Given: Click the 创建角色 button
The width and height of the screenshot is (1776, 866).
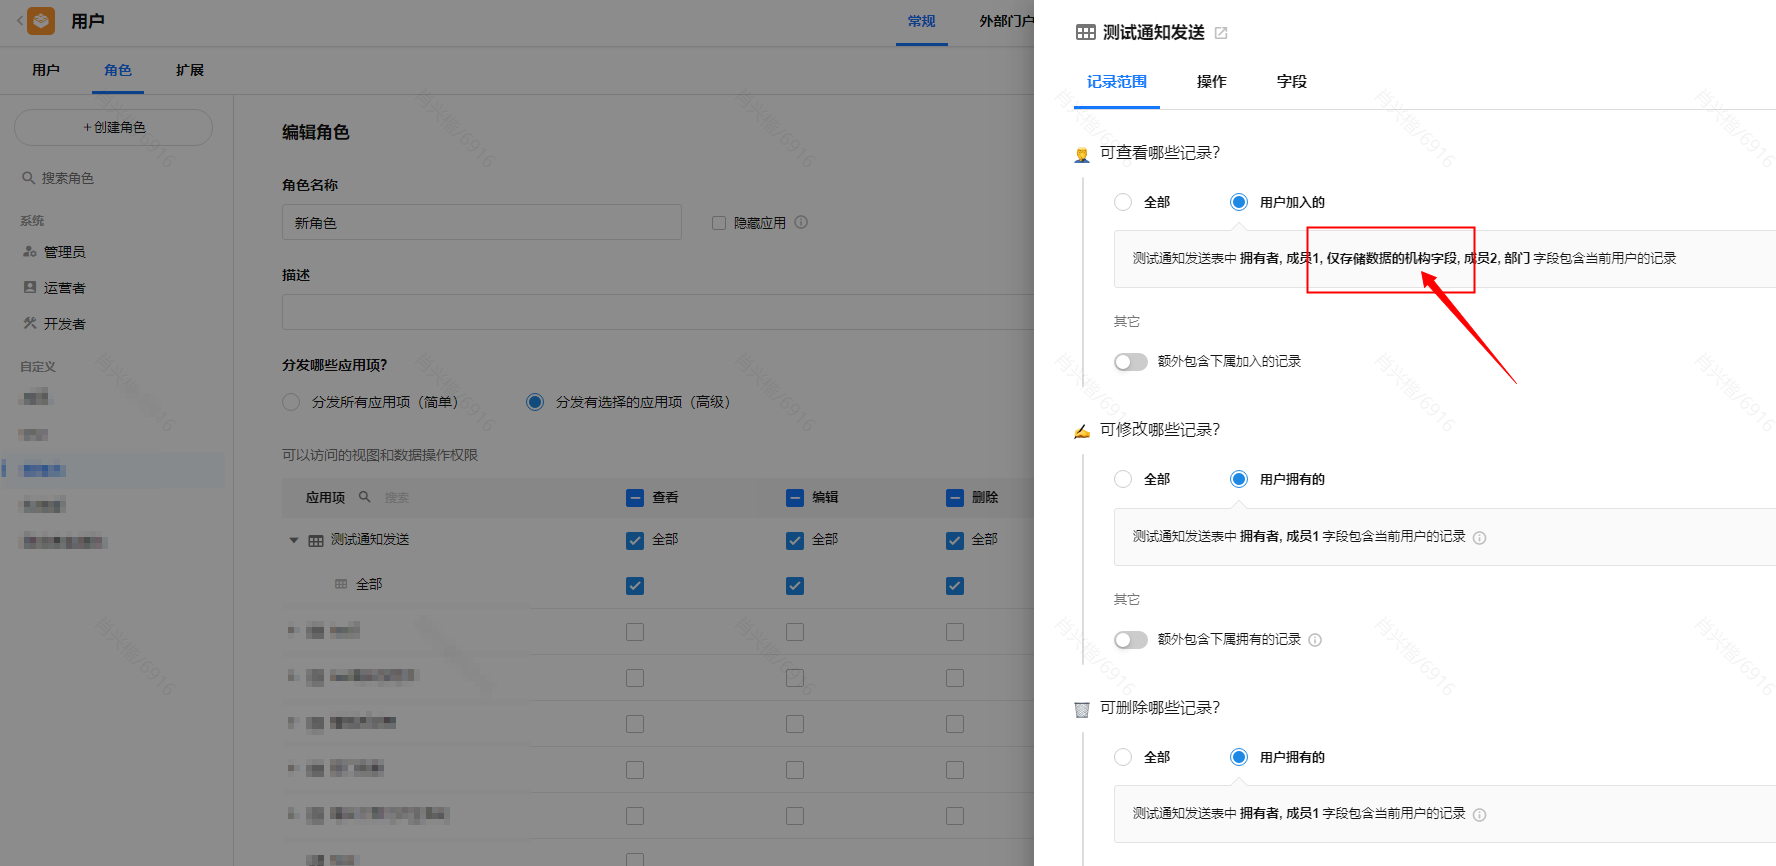Looking at the screenshot, I should click(113, 127).
